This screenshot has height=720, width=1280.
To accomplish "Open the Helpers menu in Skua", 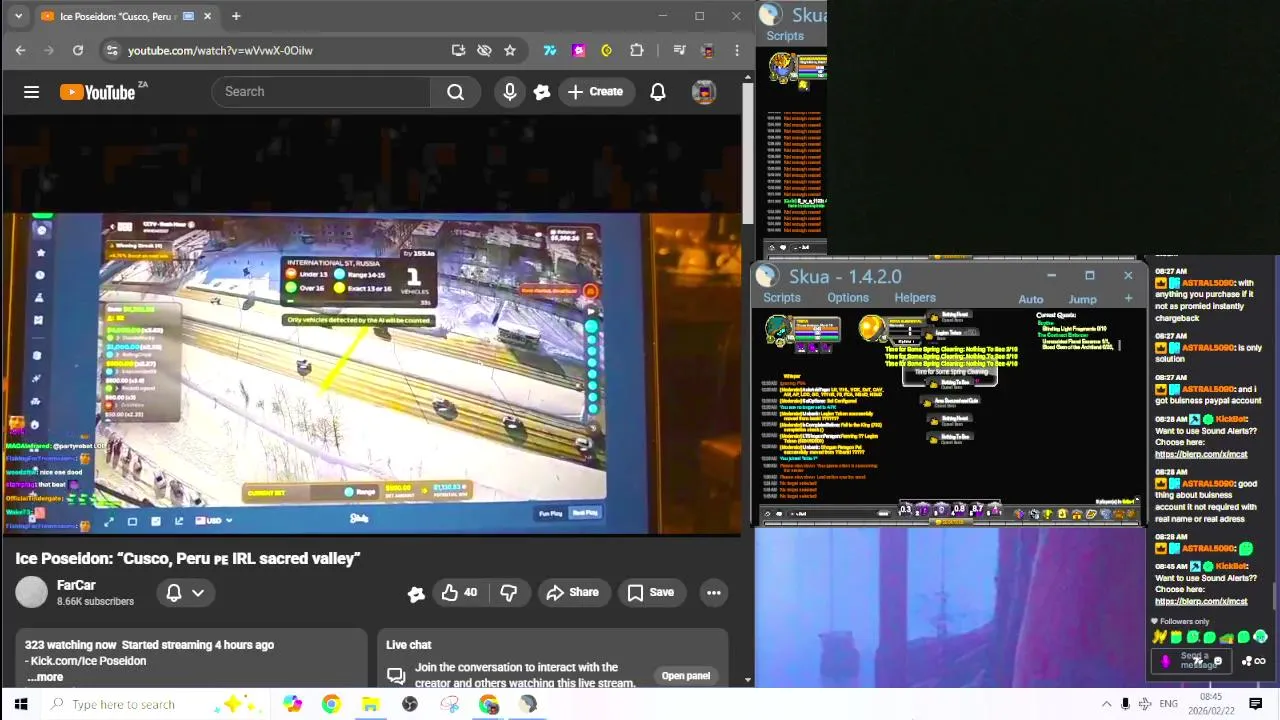I will [915, 298].
